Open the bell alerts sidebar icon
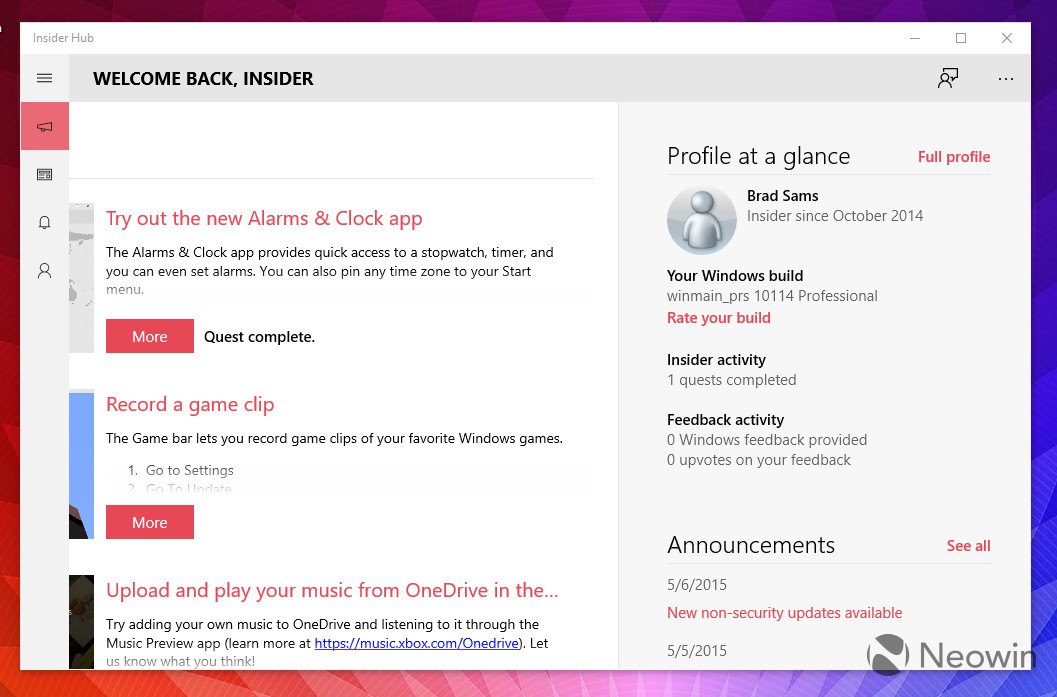The height and width of the screenshot is (697, 1057). [44, 222]
